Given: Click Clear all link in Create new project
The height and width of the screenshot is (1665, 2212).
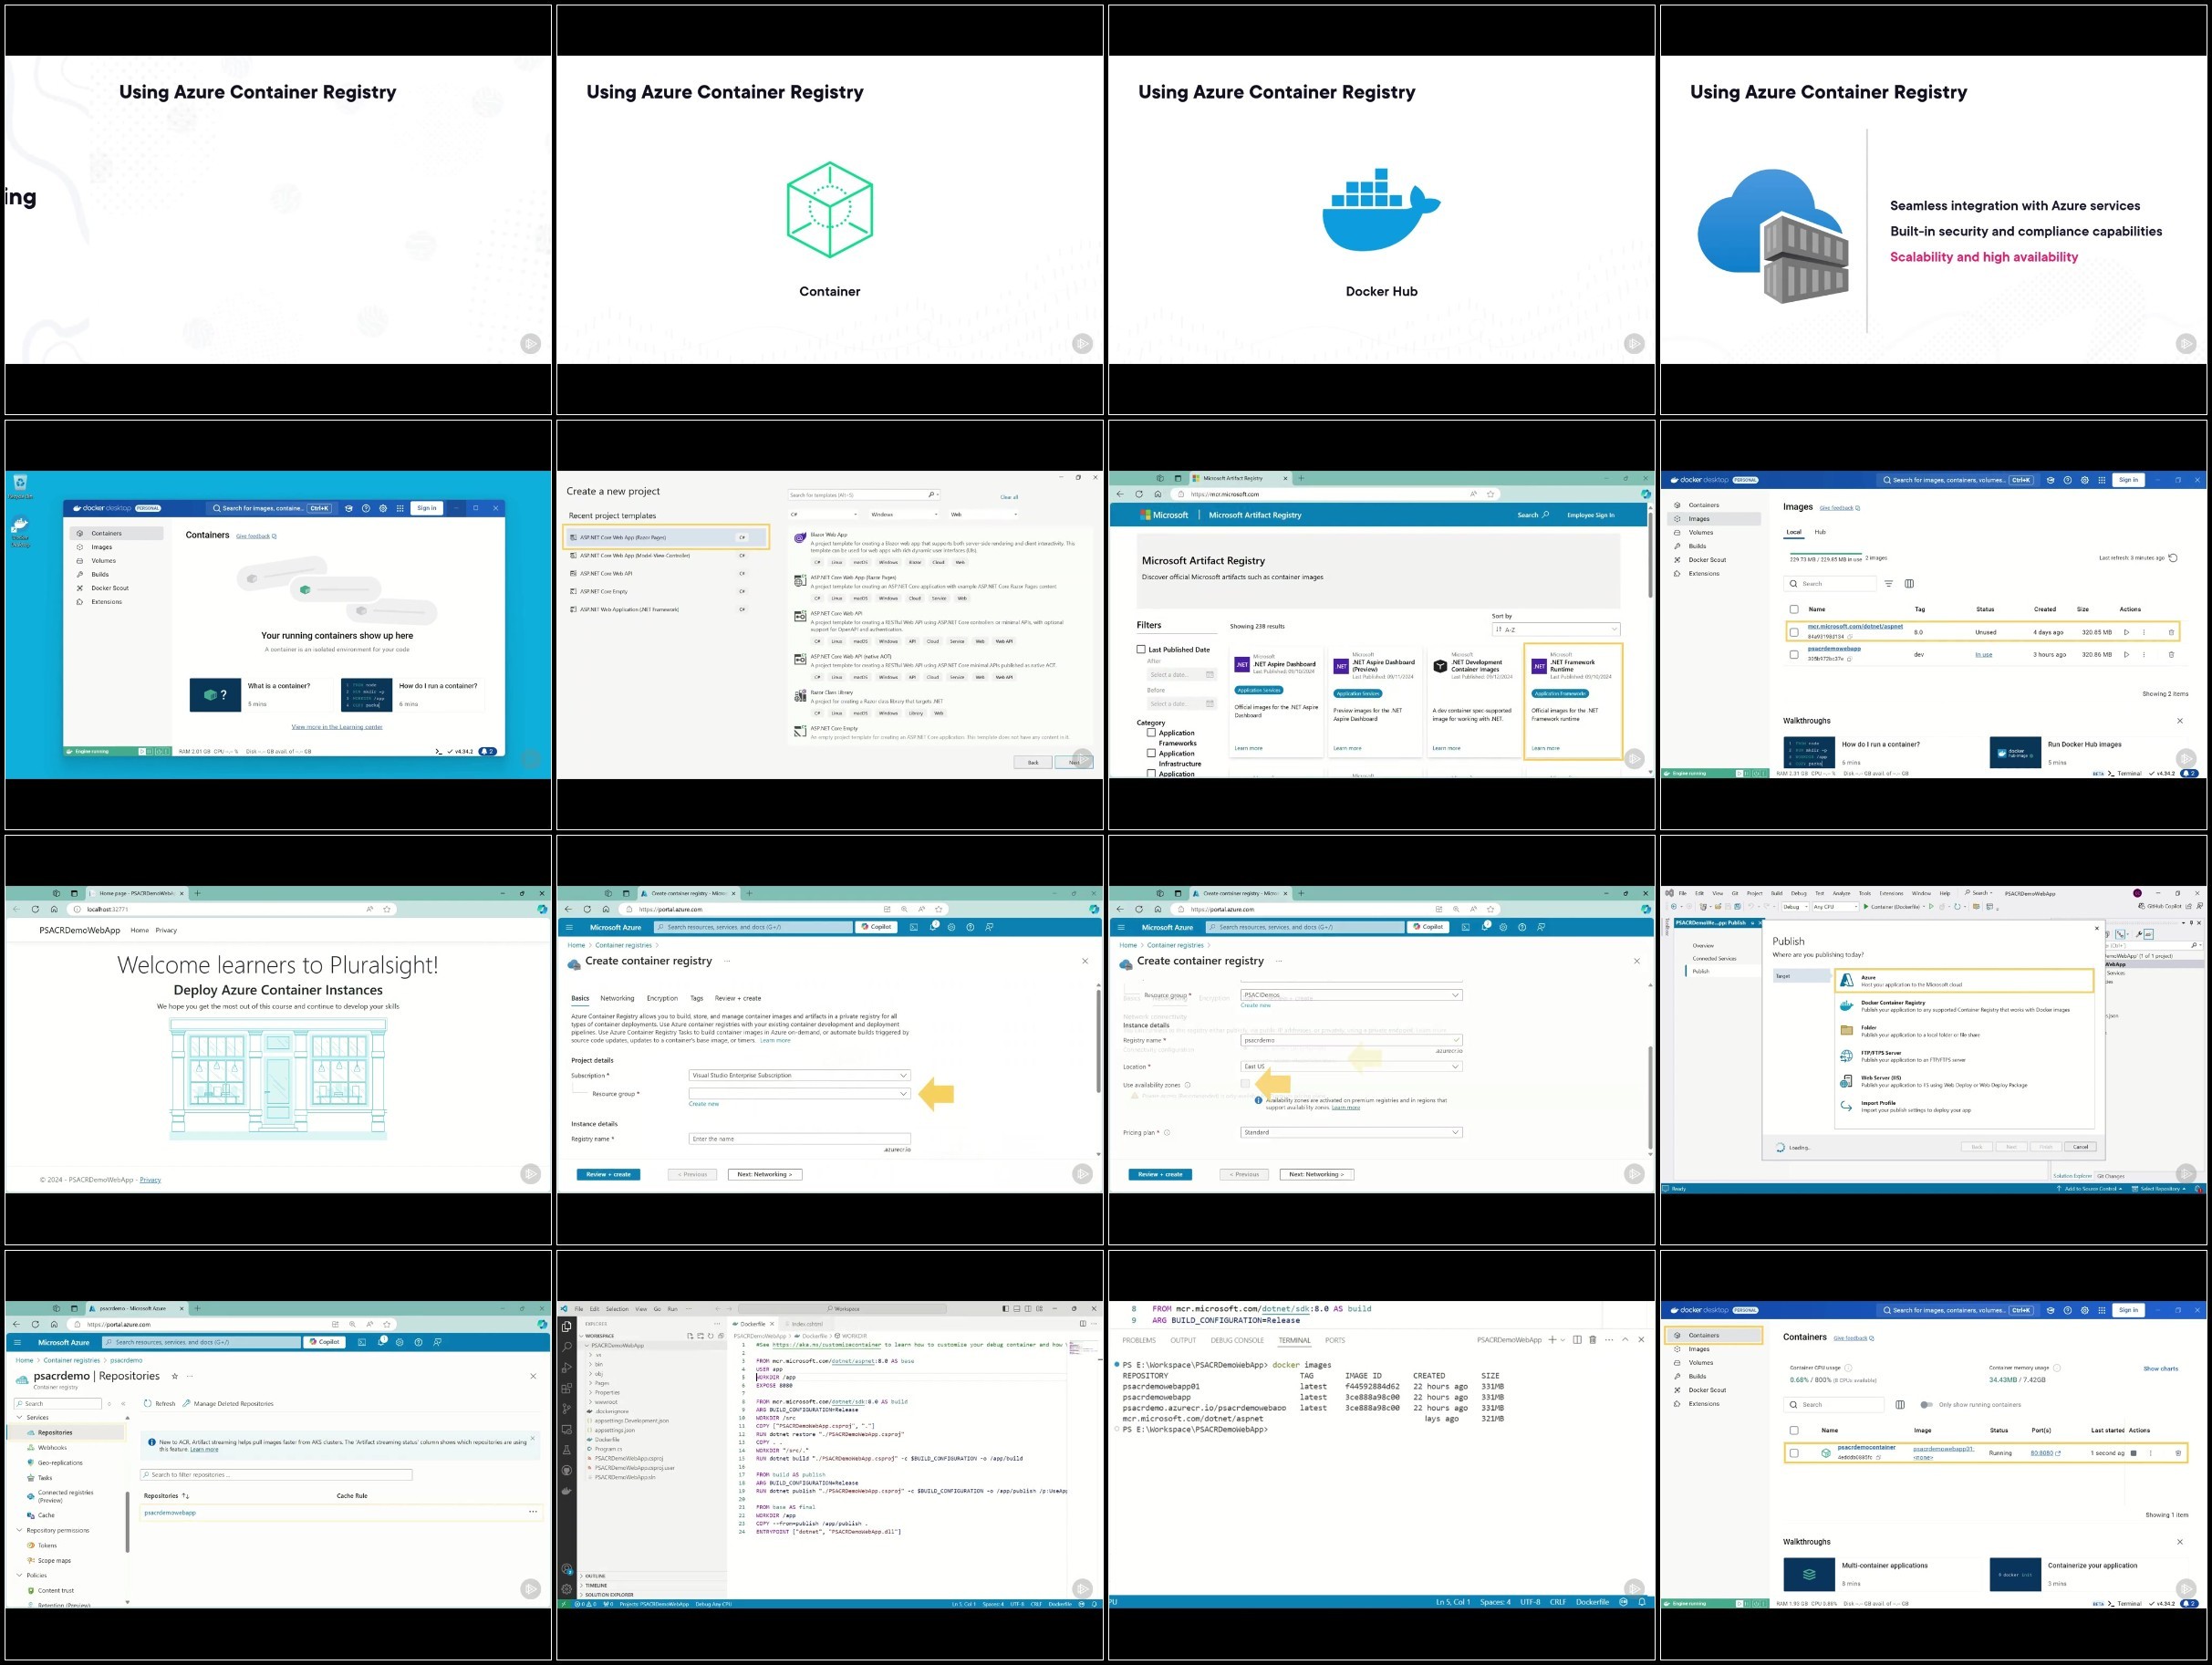Looking at the screenshot, I should pos(1009,497).
